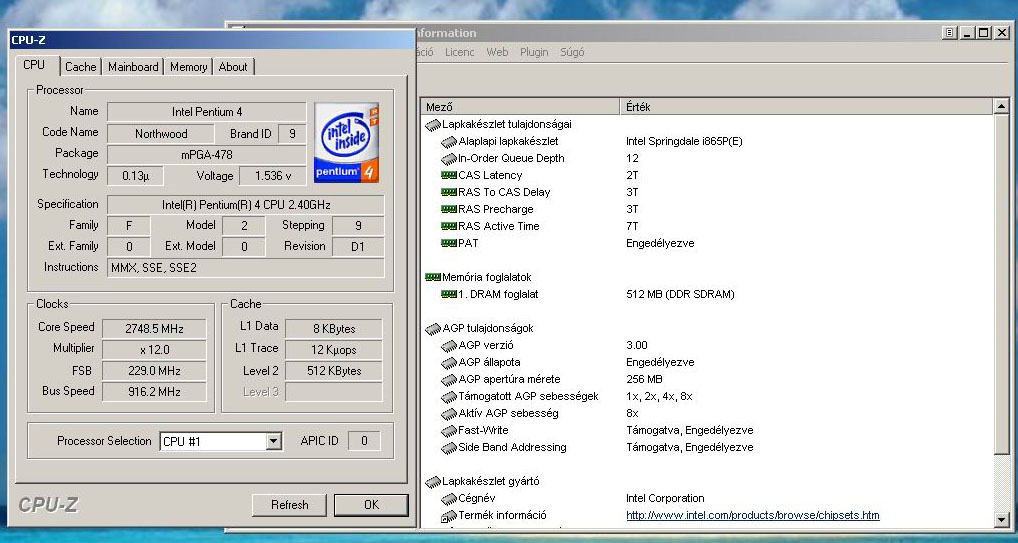The width and height of the screenshot is (1018, 543).
Task: Click the AGP apertúra value 256 MB
Action: click(x=644, y=379)
